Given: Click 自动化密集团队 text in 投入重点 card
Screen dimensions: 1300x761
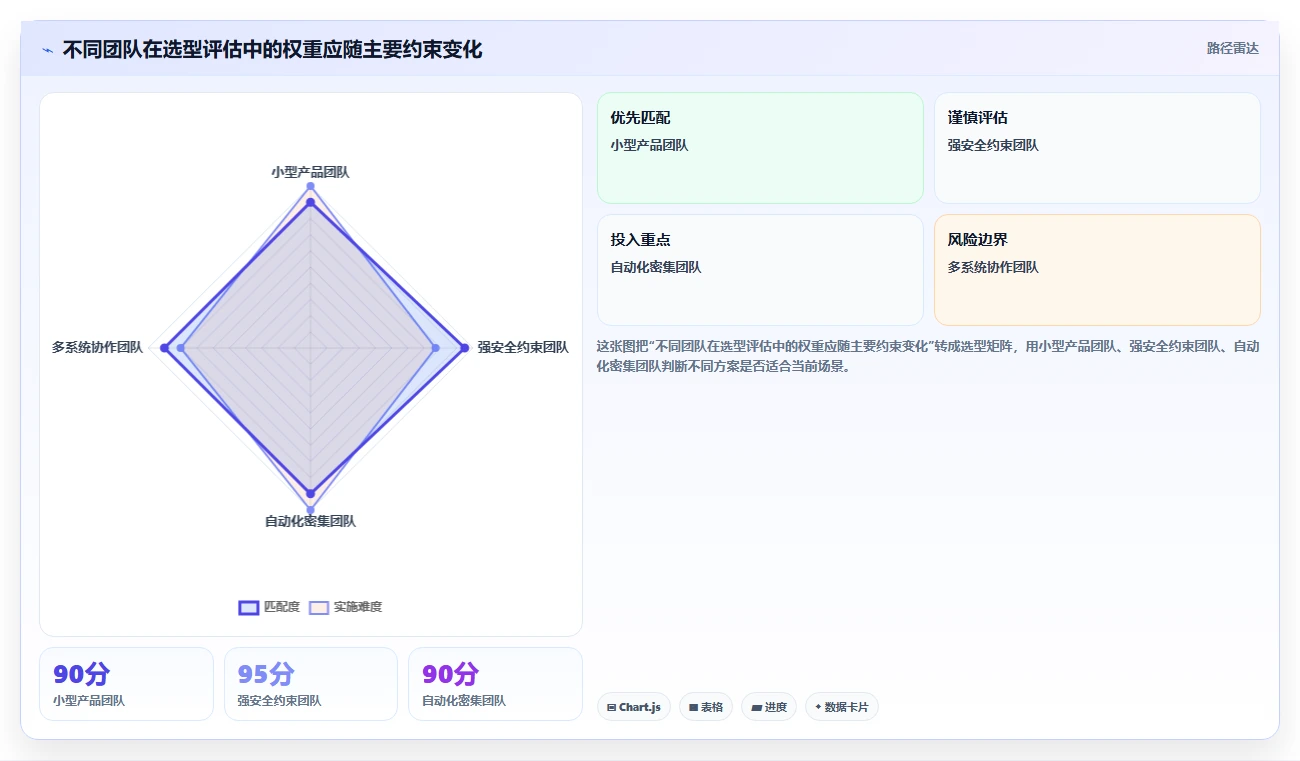Looking at the screenshot, I should (x=656, y=267).
